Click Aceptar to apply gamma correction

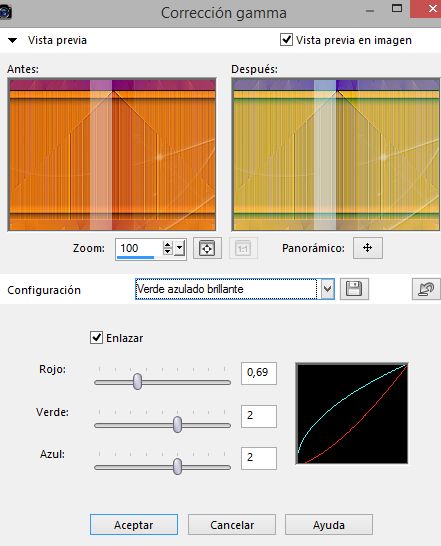(134, 524)
